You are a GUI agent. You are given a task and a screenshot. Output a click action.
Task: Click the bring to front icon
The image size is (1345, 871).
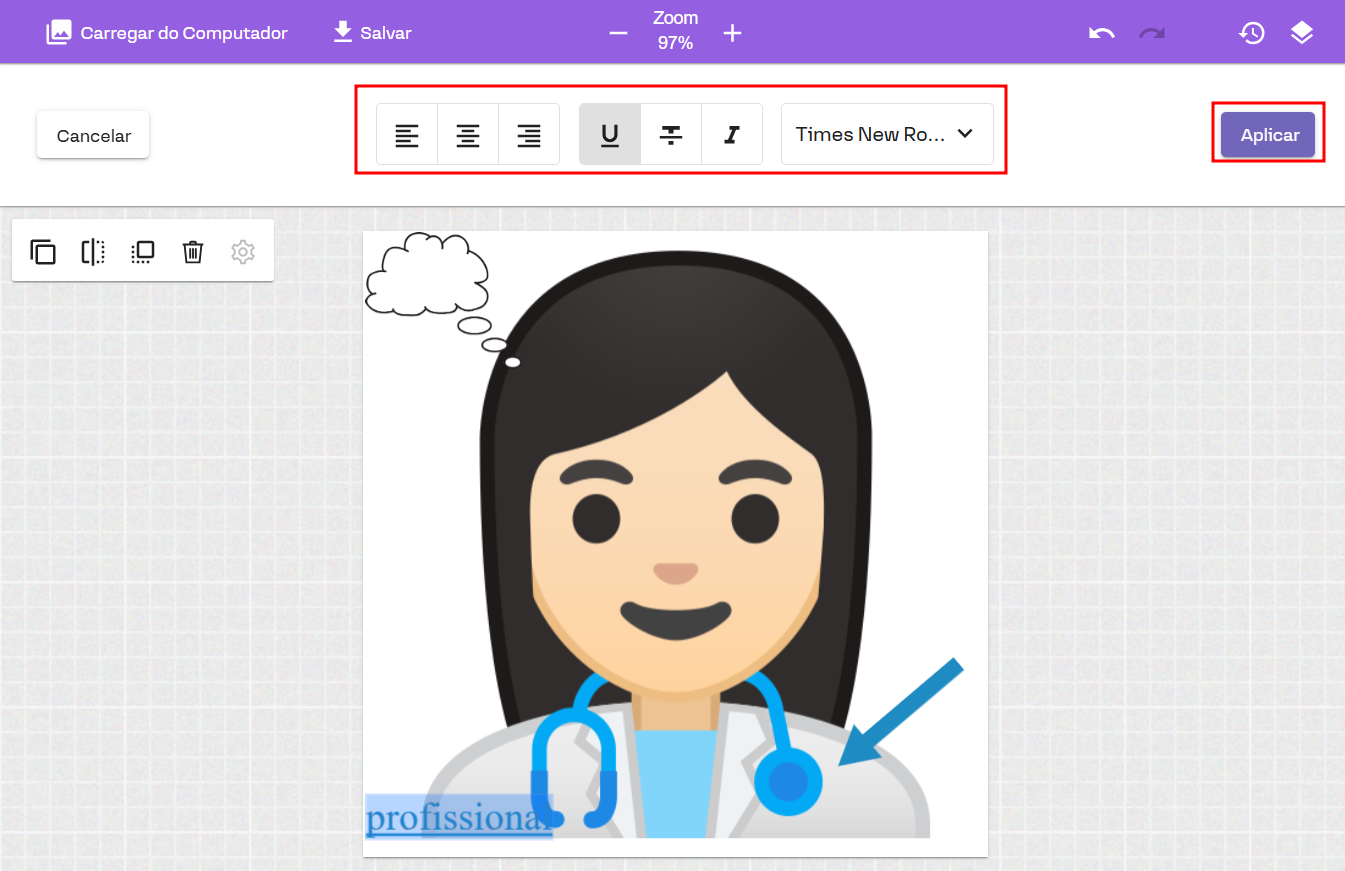pyautogui.click(x=143, y=252)
